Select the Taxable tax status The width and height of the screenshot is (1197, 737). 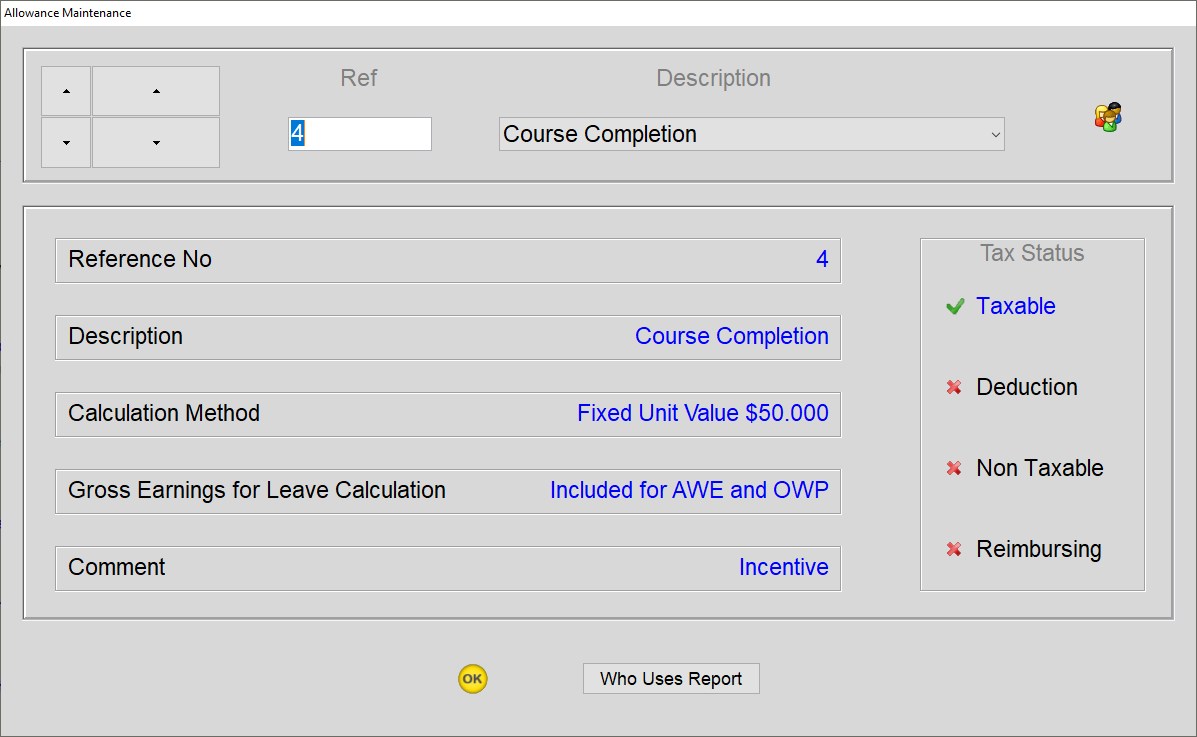(x=1016, y=306)
